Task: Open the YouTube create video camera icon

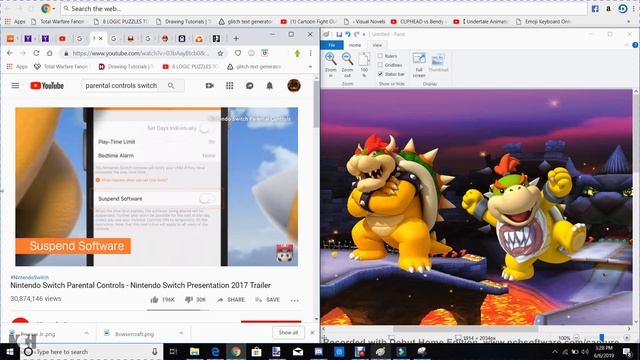Action: point(210,86)
